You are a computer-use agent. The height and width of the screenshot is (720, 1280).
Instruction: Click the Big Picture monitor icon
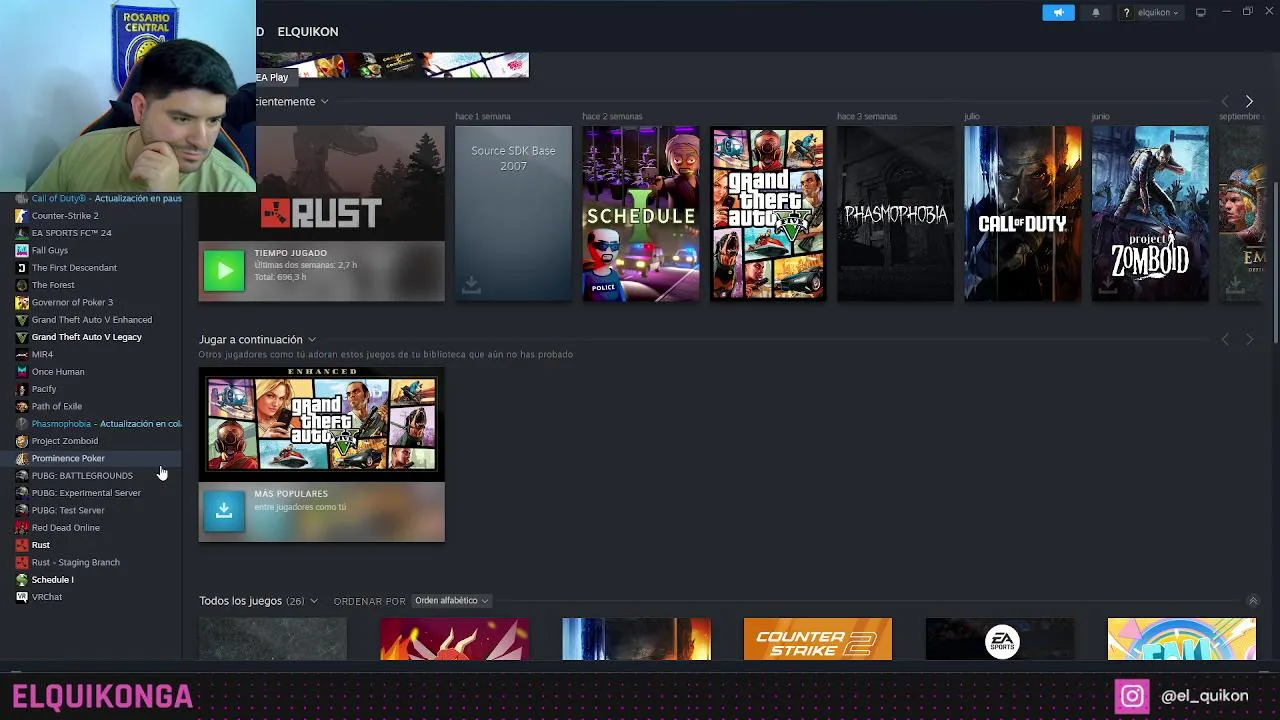click(x=1201, y=13)
